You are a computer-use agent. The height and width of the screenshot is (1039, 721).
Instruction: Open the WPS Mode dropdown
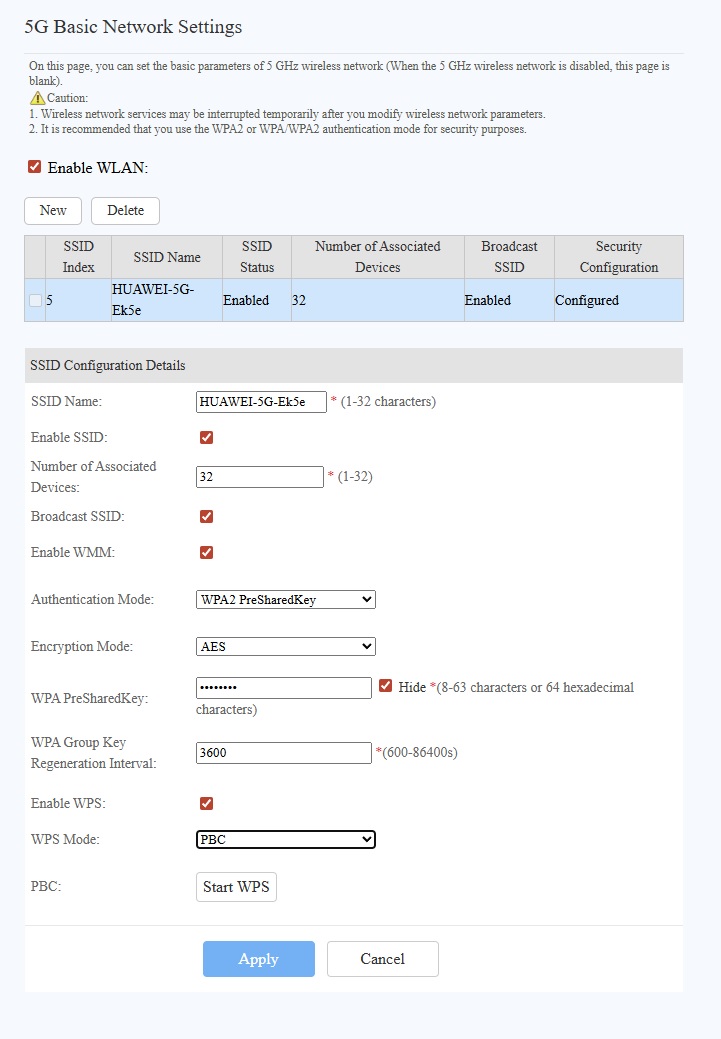tap(285, 839)
